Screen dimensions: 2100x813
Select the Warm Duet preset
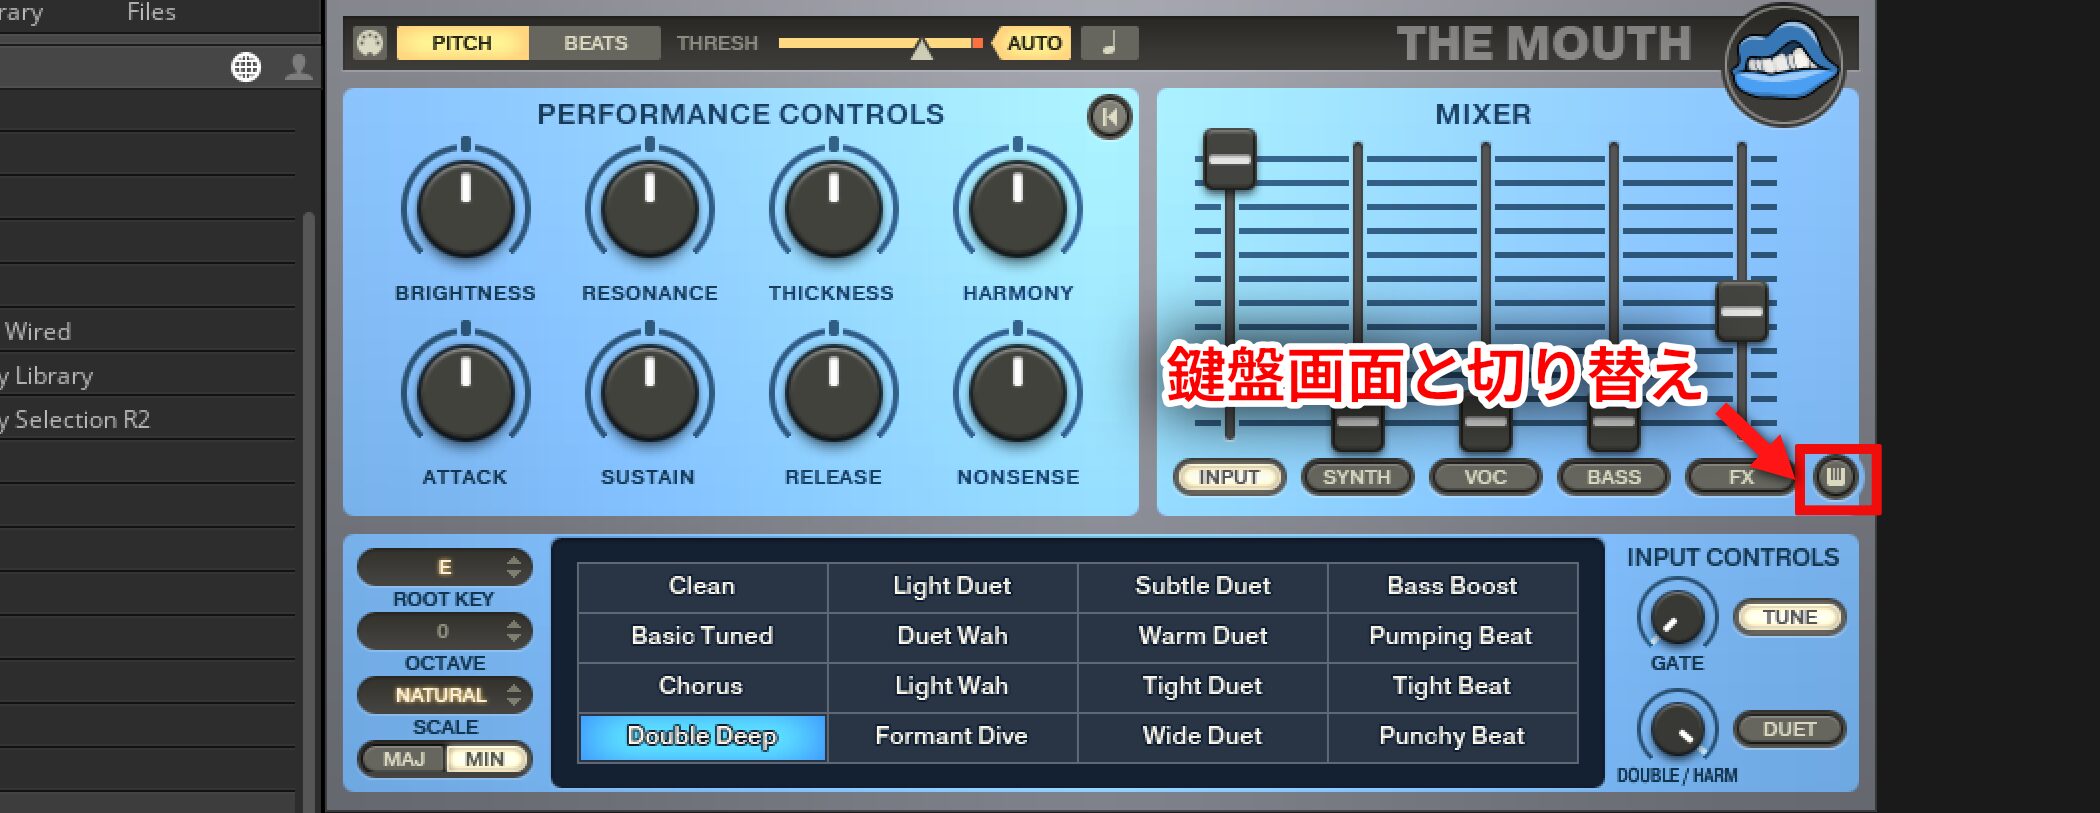(1202, 636)
